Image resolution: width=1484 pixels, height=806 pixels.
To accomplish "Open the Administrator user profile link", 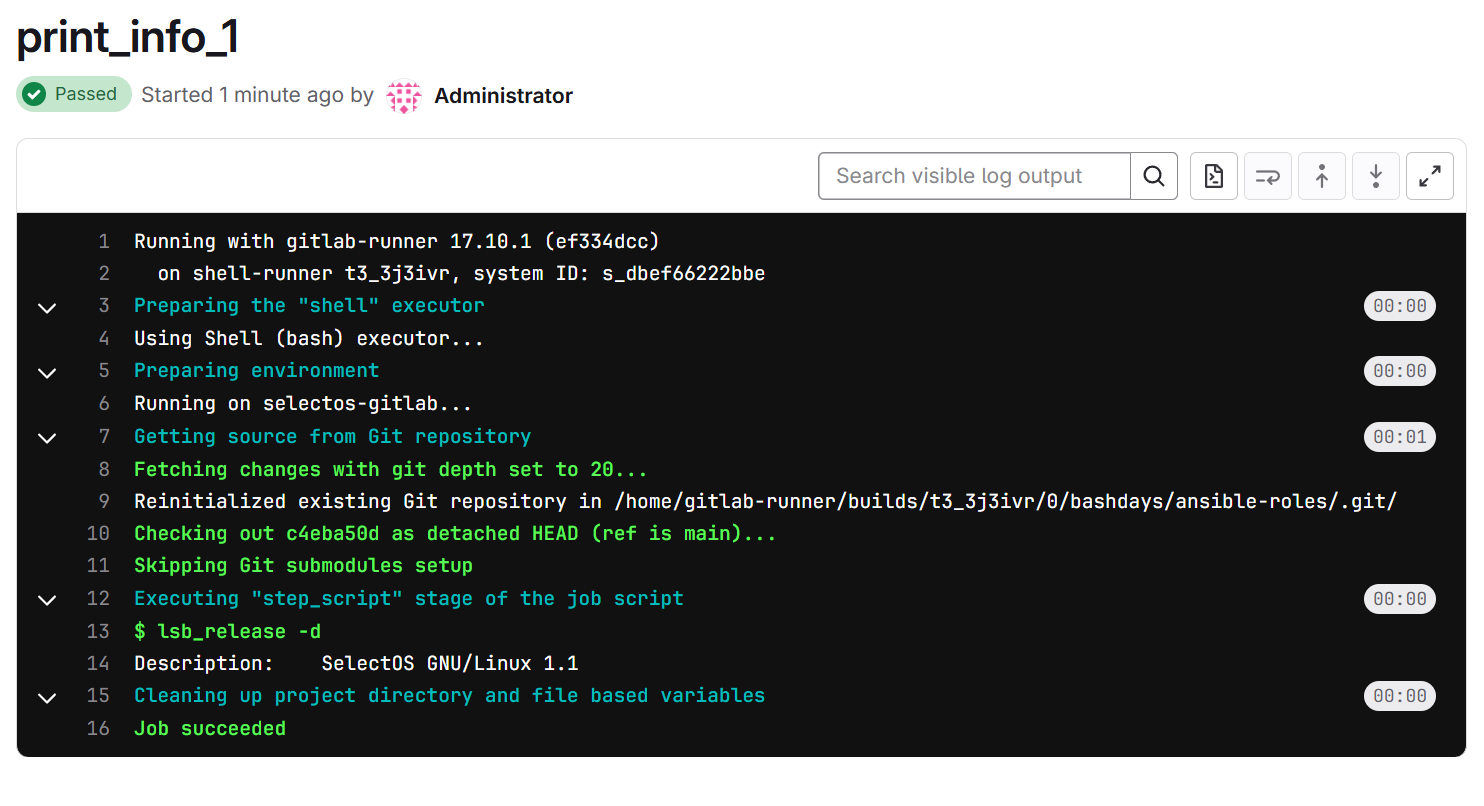I will pyautogui.click(x=503, y=96).
